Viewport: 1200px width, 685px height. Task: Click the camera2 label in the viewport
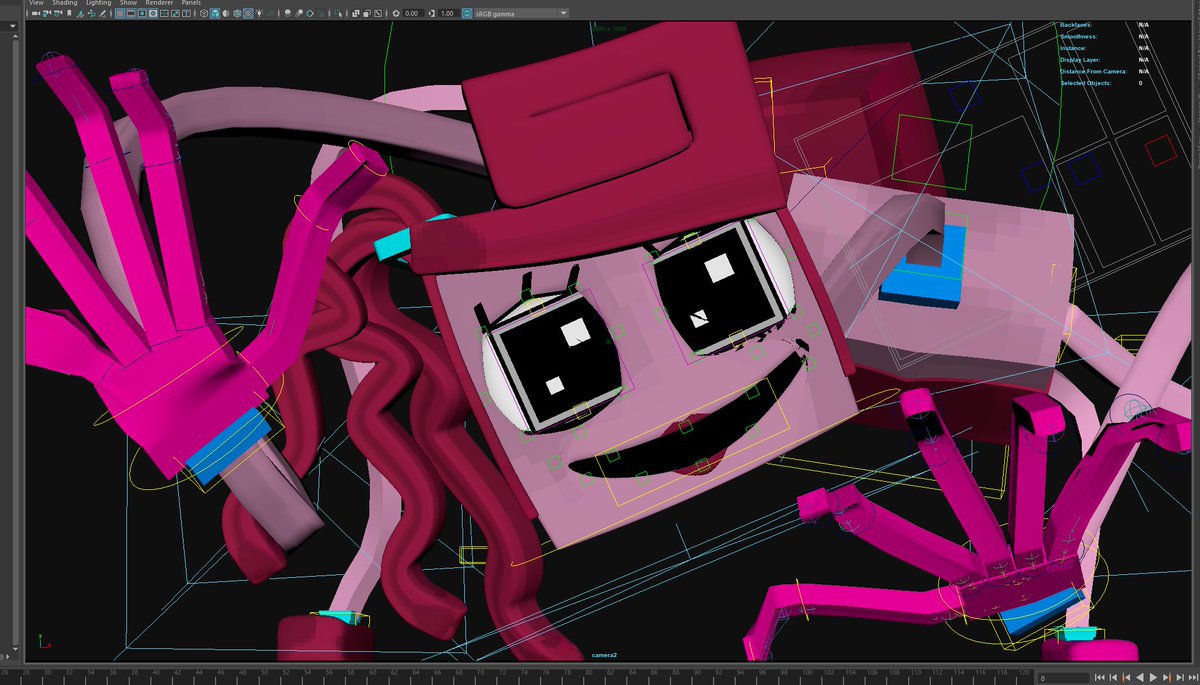pos(603,655)
